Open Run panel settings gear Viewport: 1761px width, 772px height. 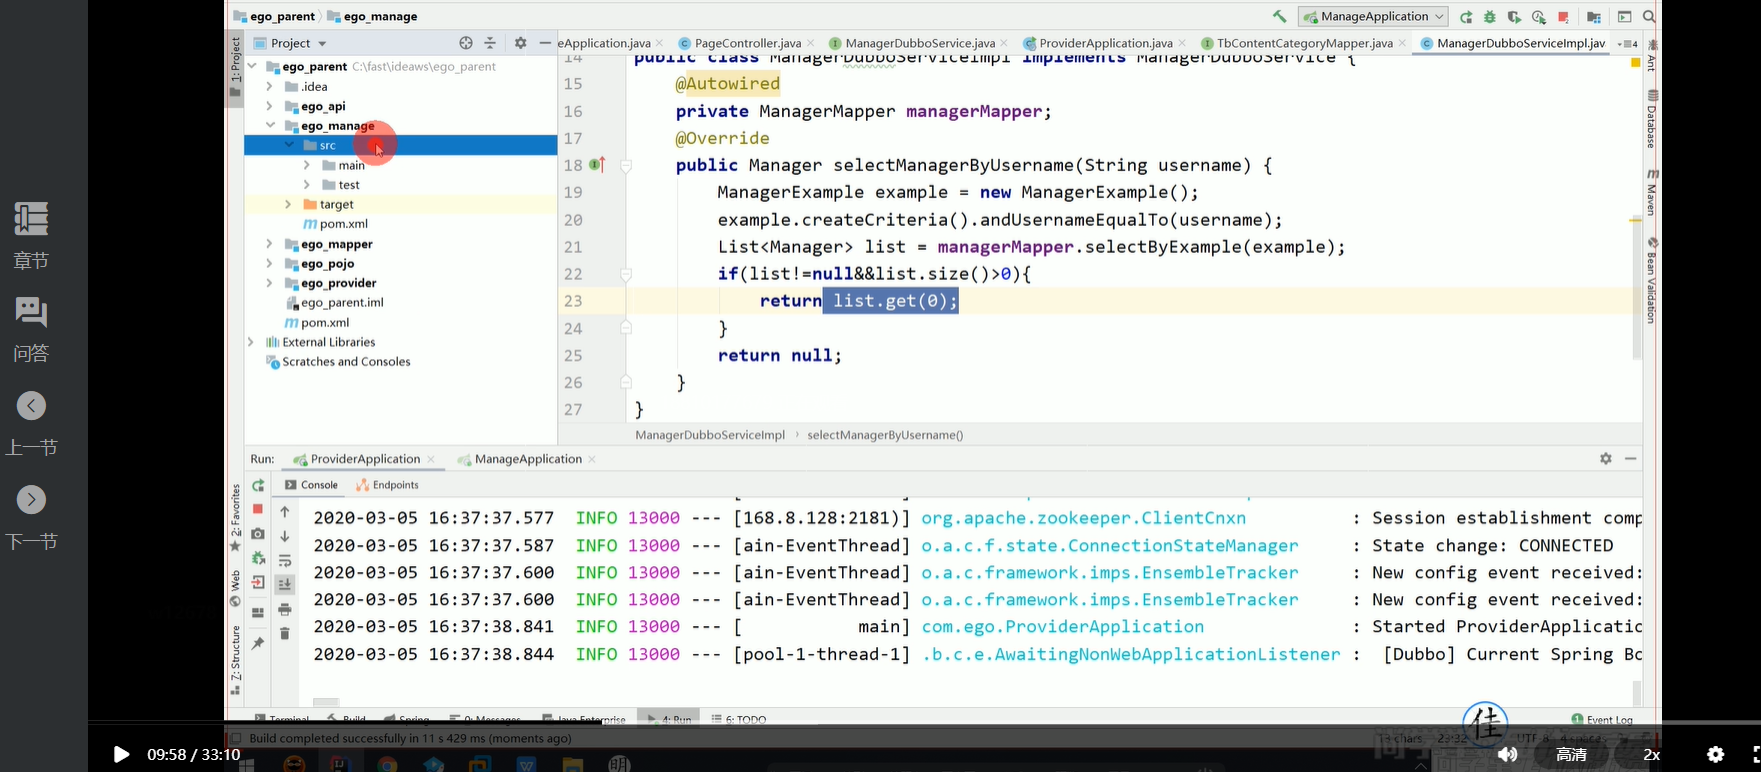tap(1606, 458)
